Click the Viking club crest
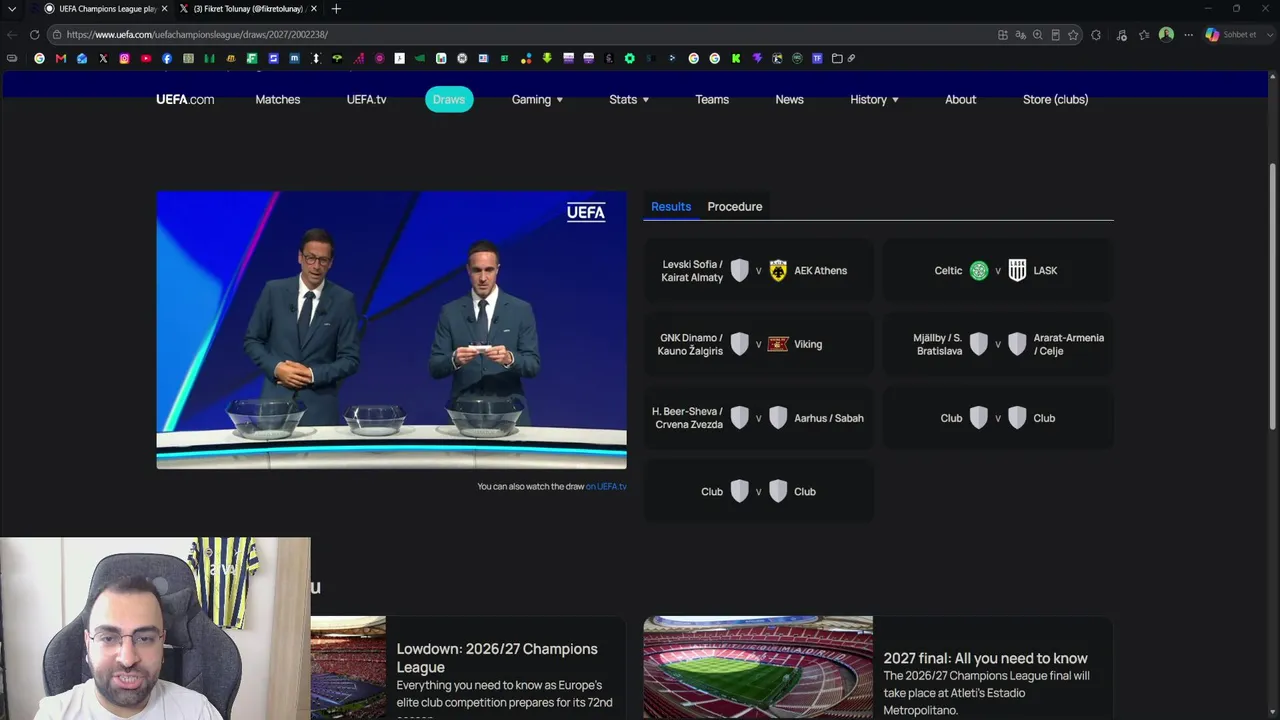Image resolution: width=1280 pixels, height=720 pixels. (x=778, y=344)
